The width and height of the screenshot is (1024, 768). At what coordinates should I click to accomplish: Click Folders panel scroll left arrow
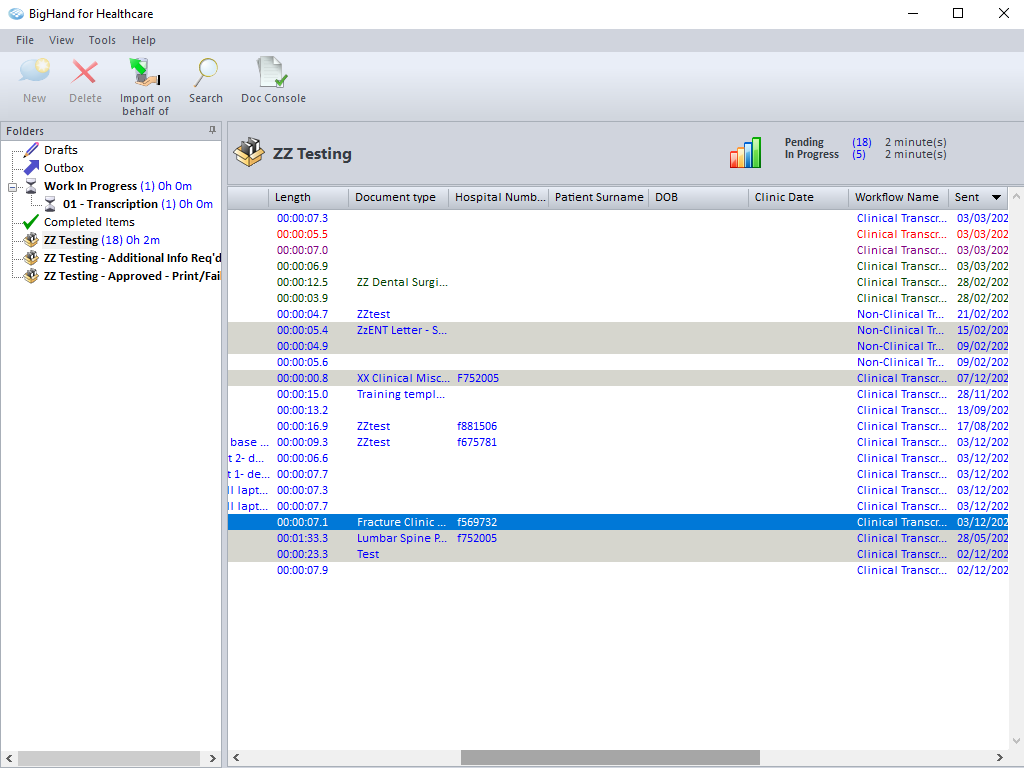tap(9, 758)
